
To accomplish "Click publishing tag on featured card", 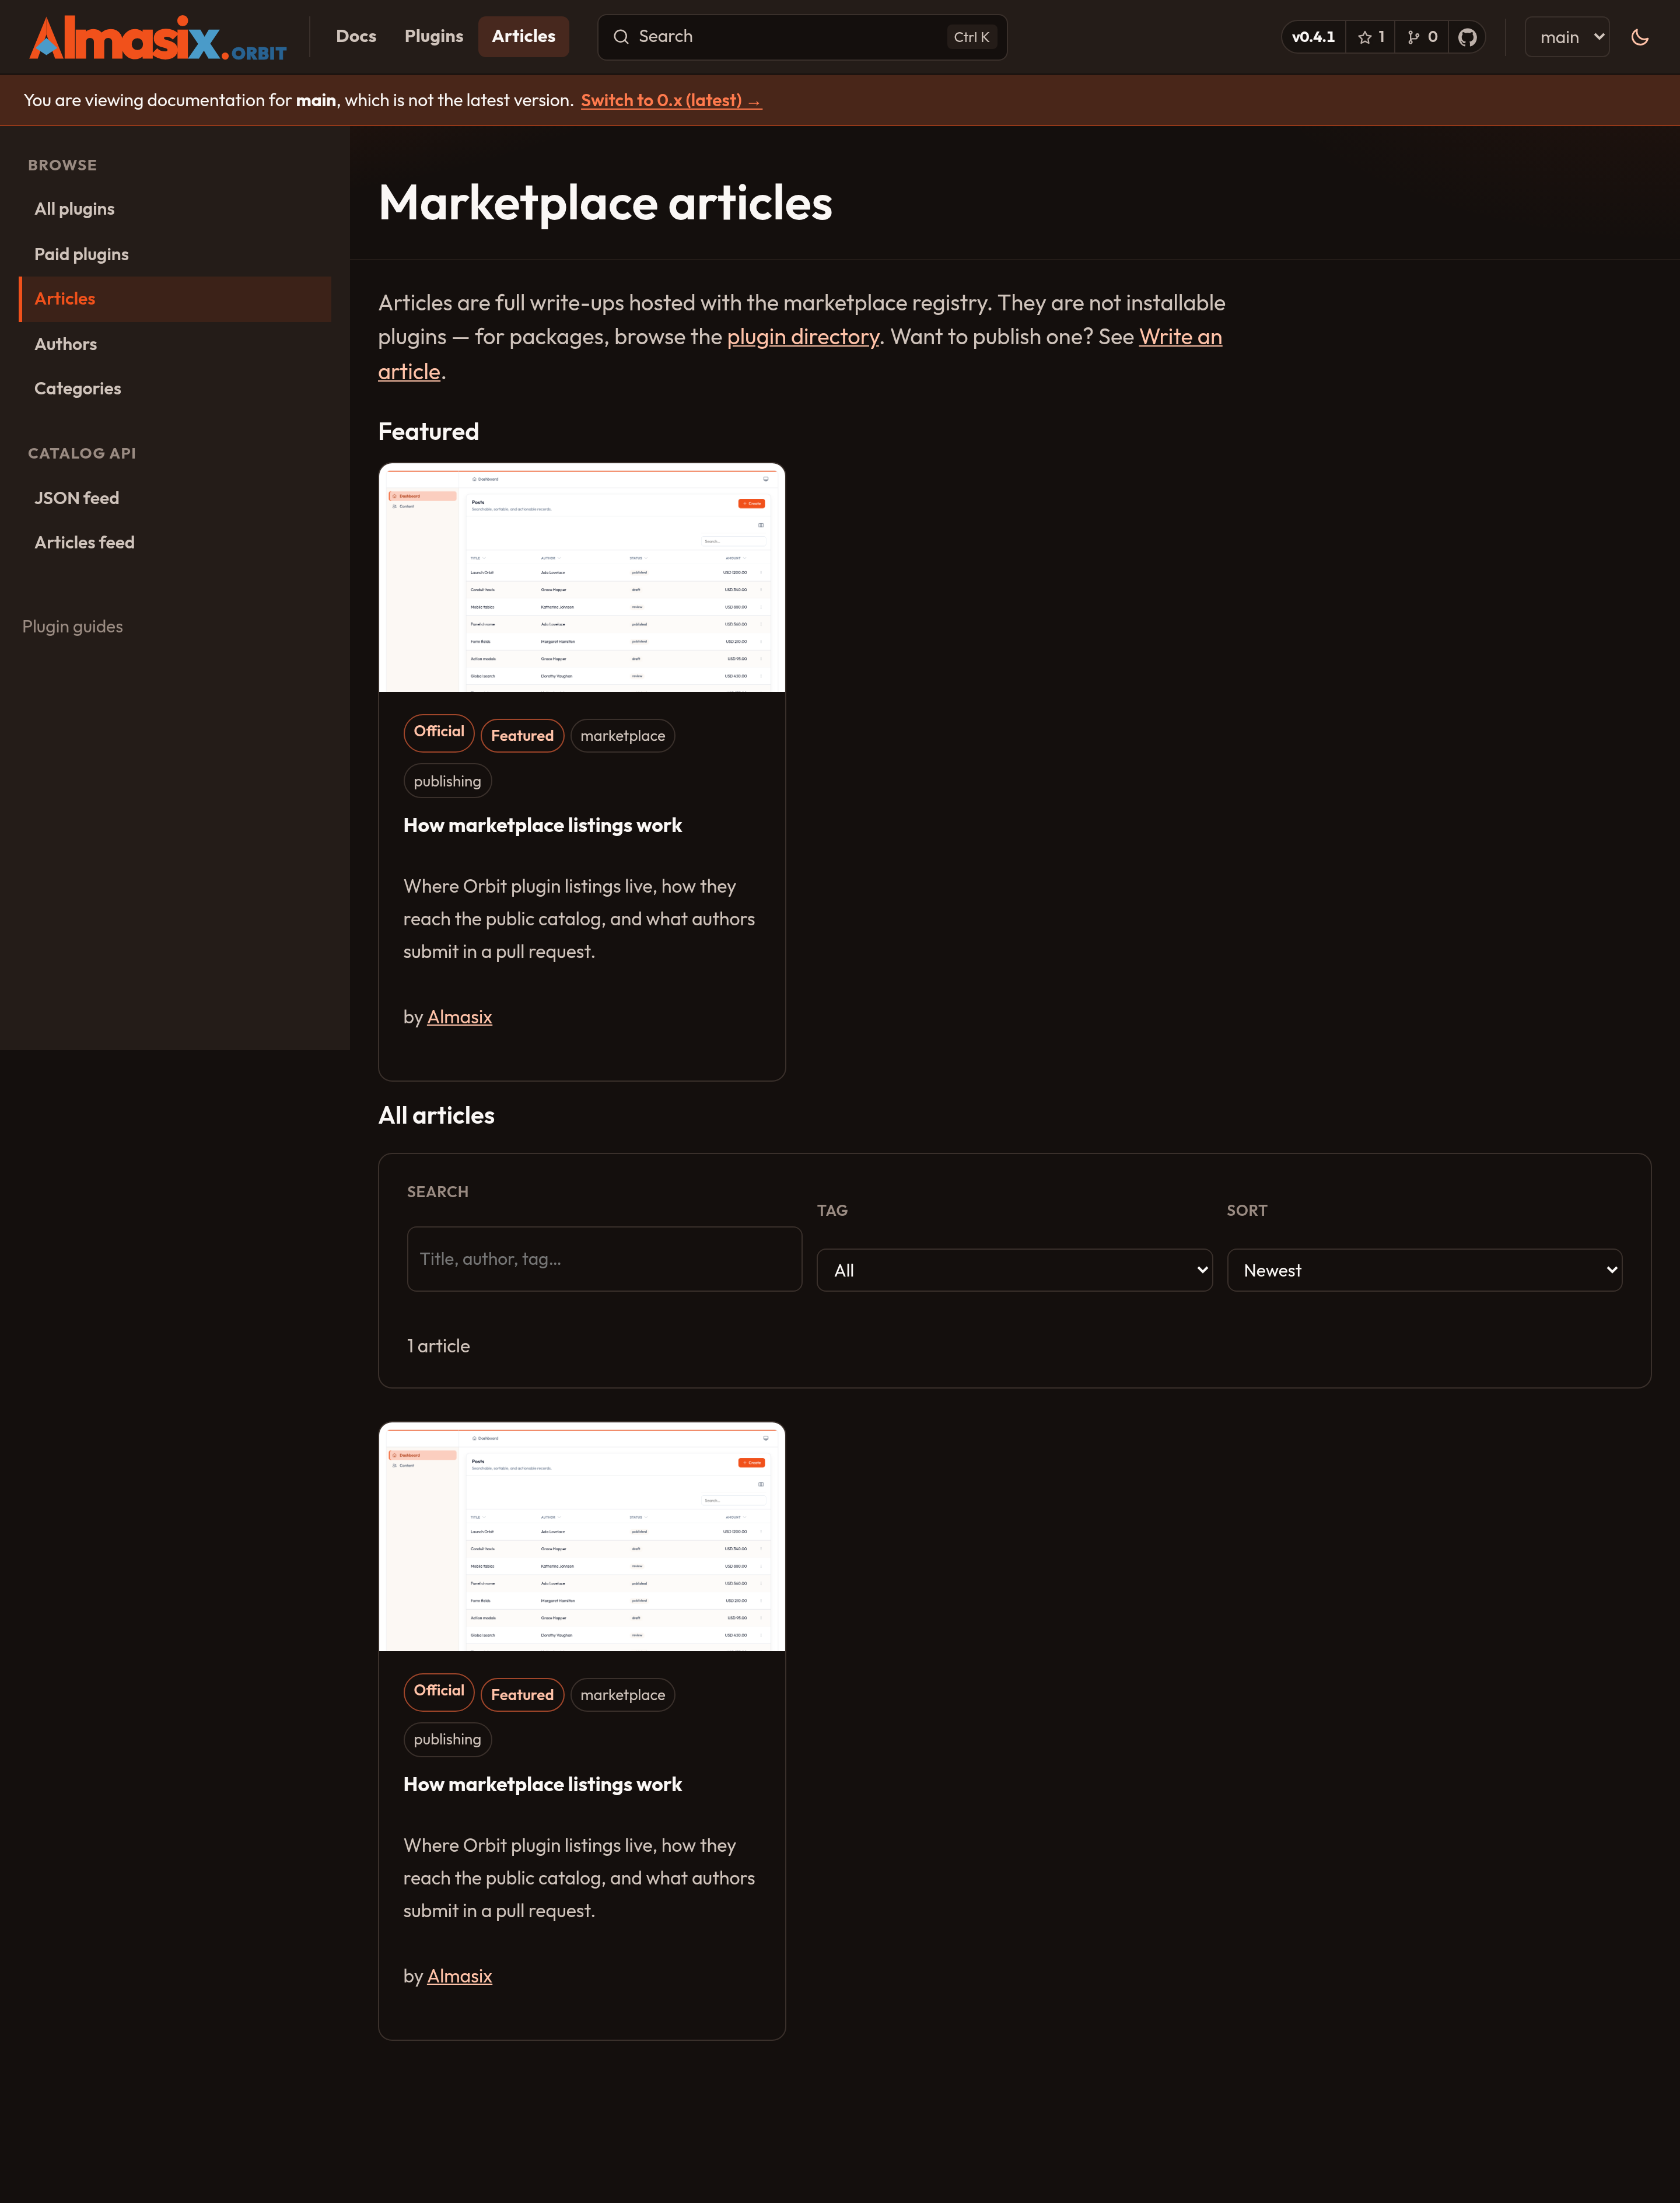I will tap(447, 781).
